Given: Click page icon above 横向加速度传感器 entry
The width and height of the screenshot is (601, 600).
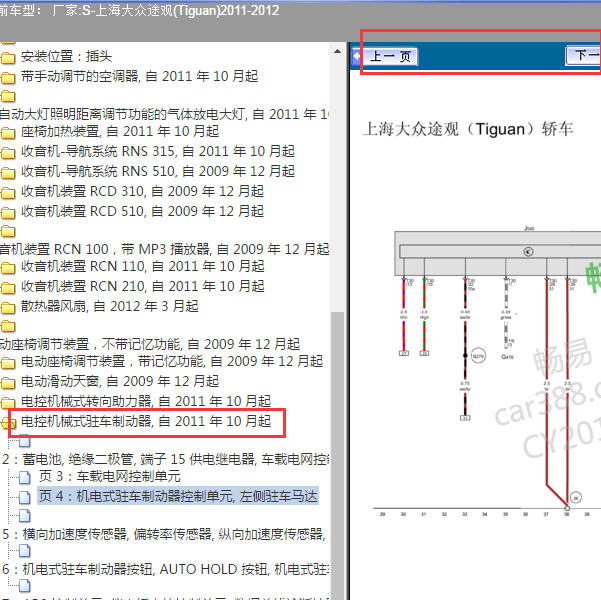Looking at the screenshot, I should click(x=25, y=516).
